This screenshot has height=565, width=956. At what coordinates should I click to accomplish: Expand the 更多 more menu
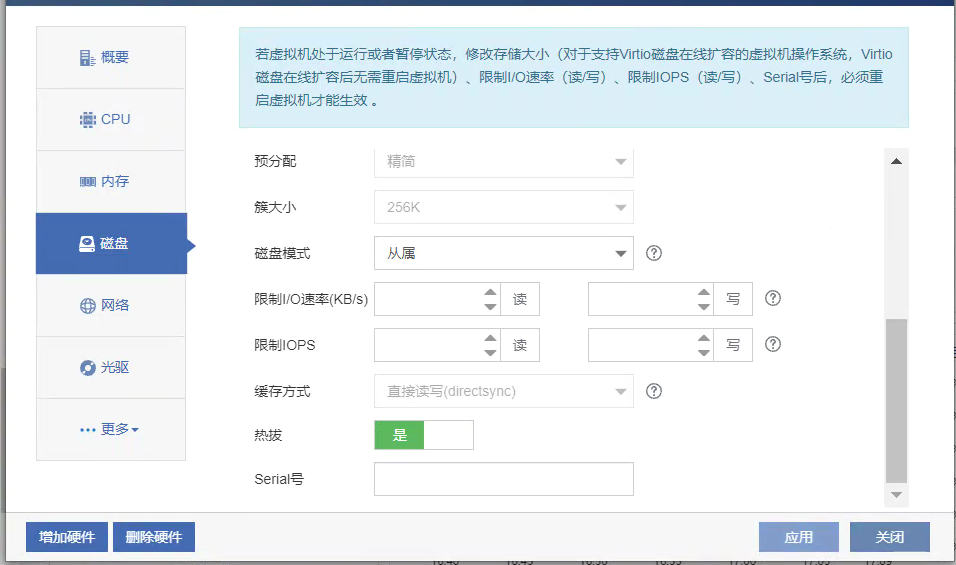pyautogui.click(x=111, y=430)
